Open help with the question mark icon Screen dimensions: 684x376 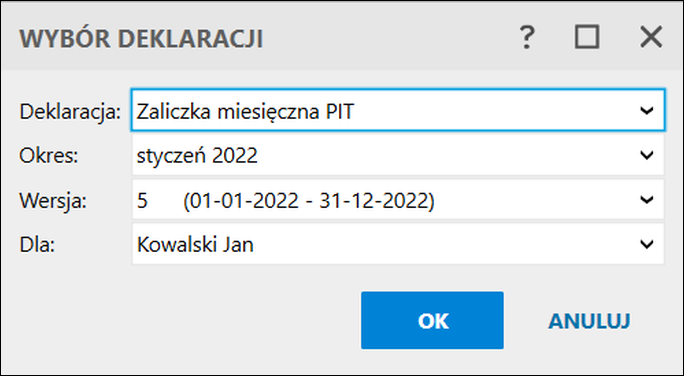(x=527, y=38)
